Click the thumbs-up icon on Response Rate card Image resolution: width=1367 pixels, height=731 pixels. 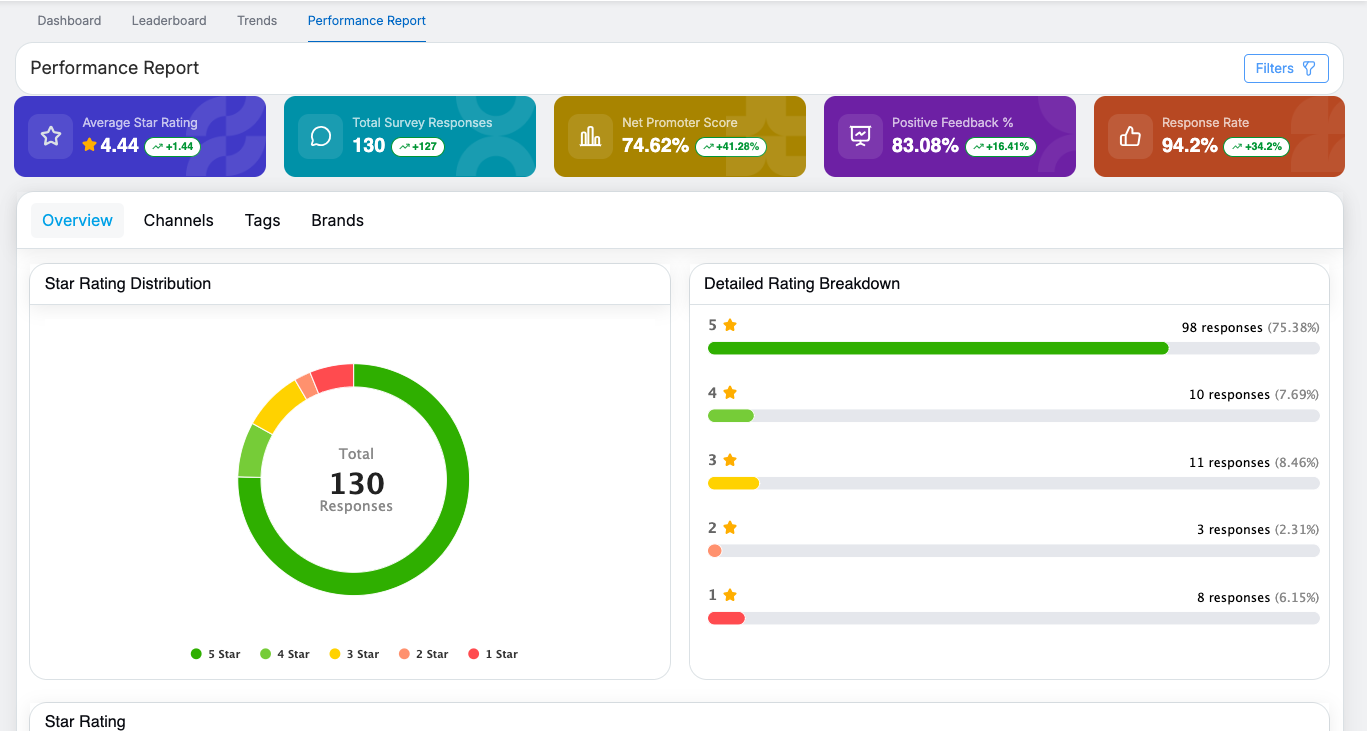pos(1130,136)
